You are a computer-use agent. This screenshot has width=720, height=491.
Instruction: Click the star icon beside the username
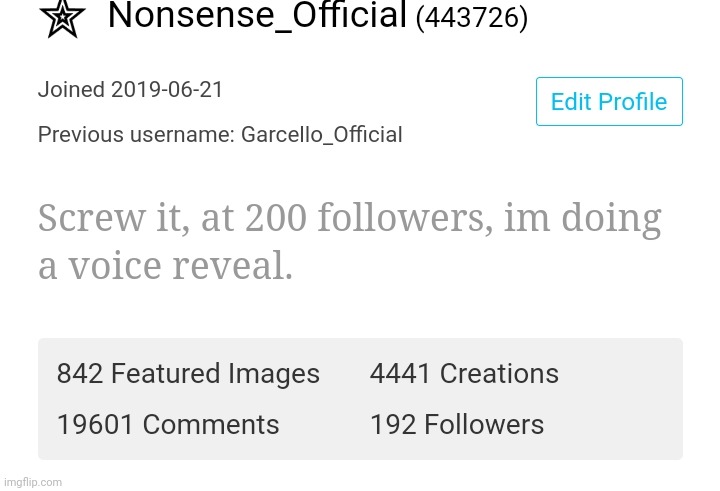(62, 18)
